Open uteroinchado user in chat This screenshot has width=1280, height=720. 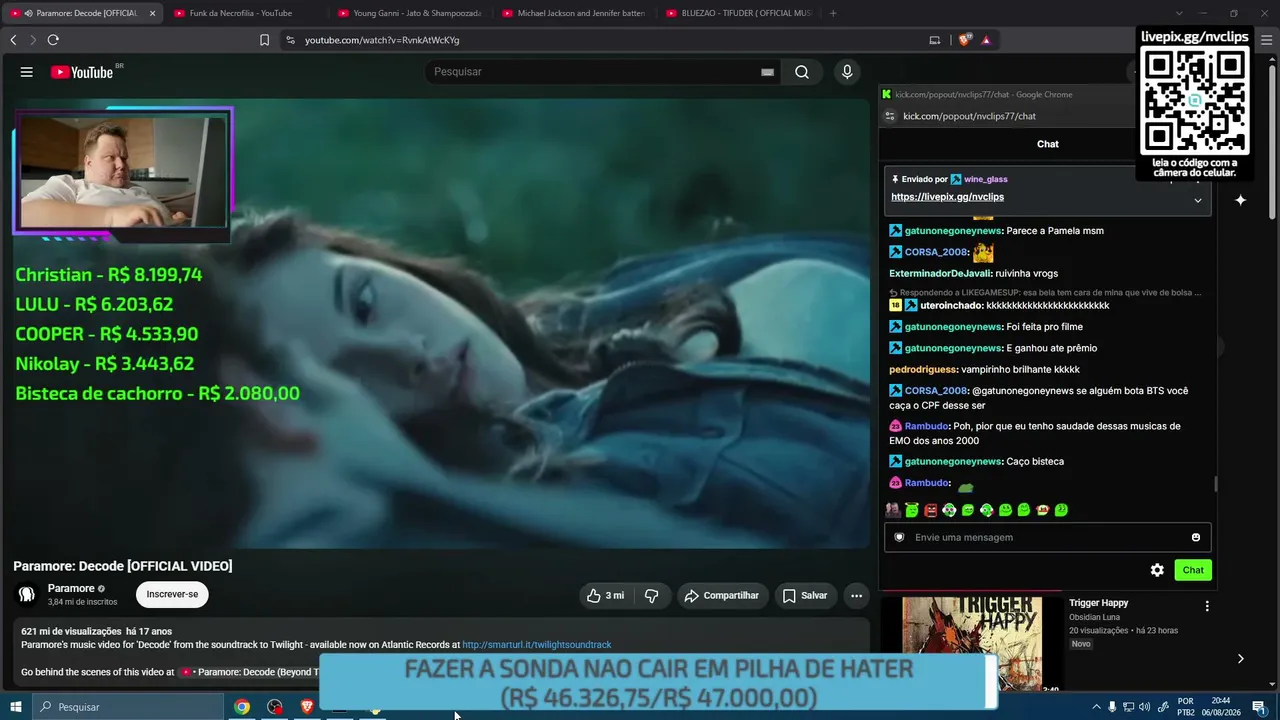pyautogui.click(x=950, y=305)
